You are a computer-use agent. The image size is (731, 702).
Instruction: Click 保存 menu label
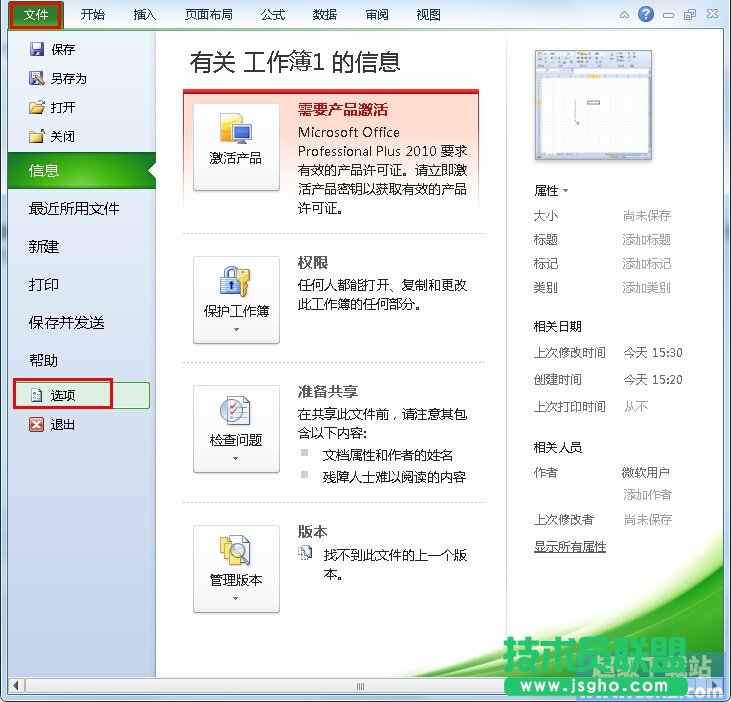tap(63, 49)
